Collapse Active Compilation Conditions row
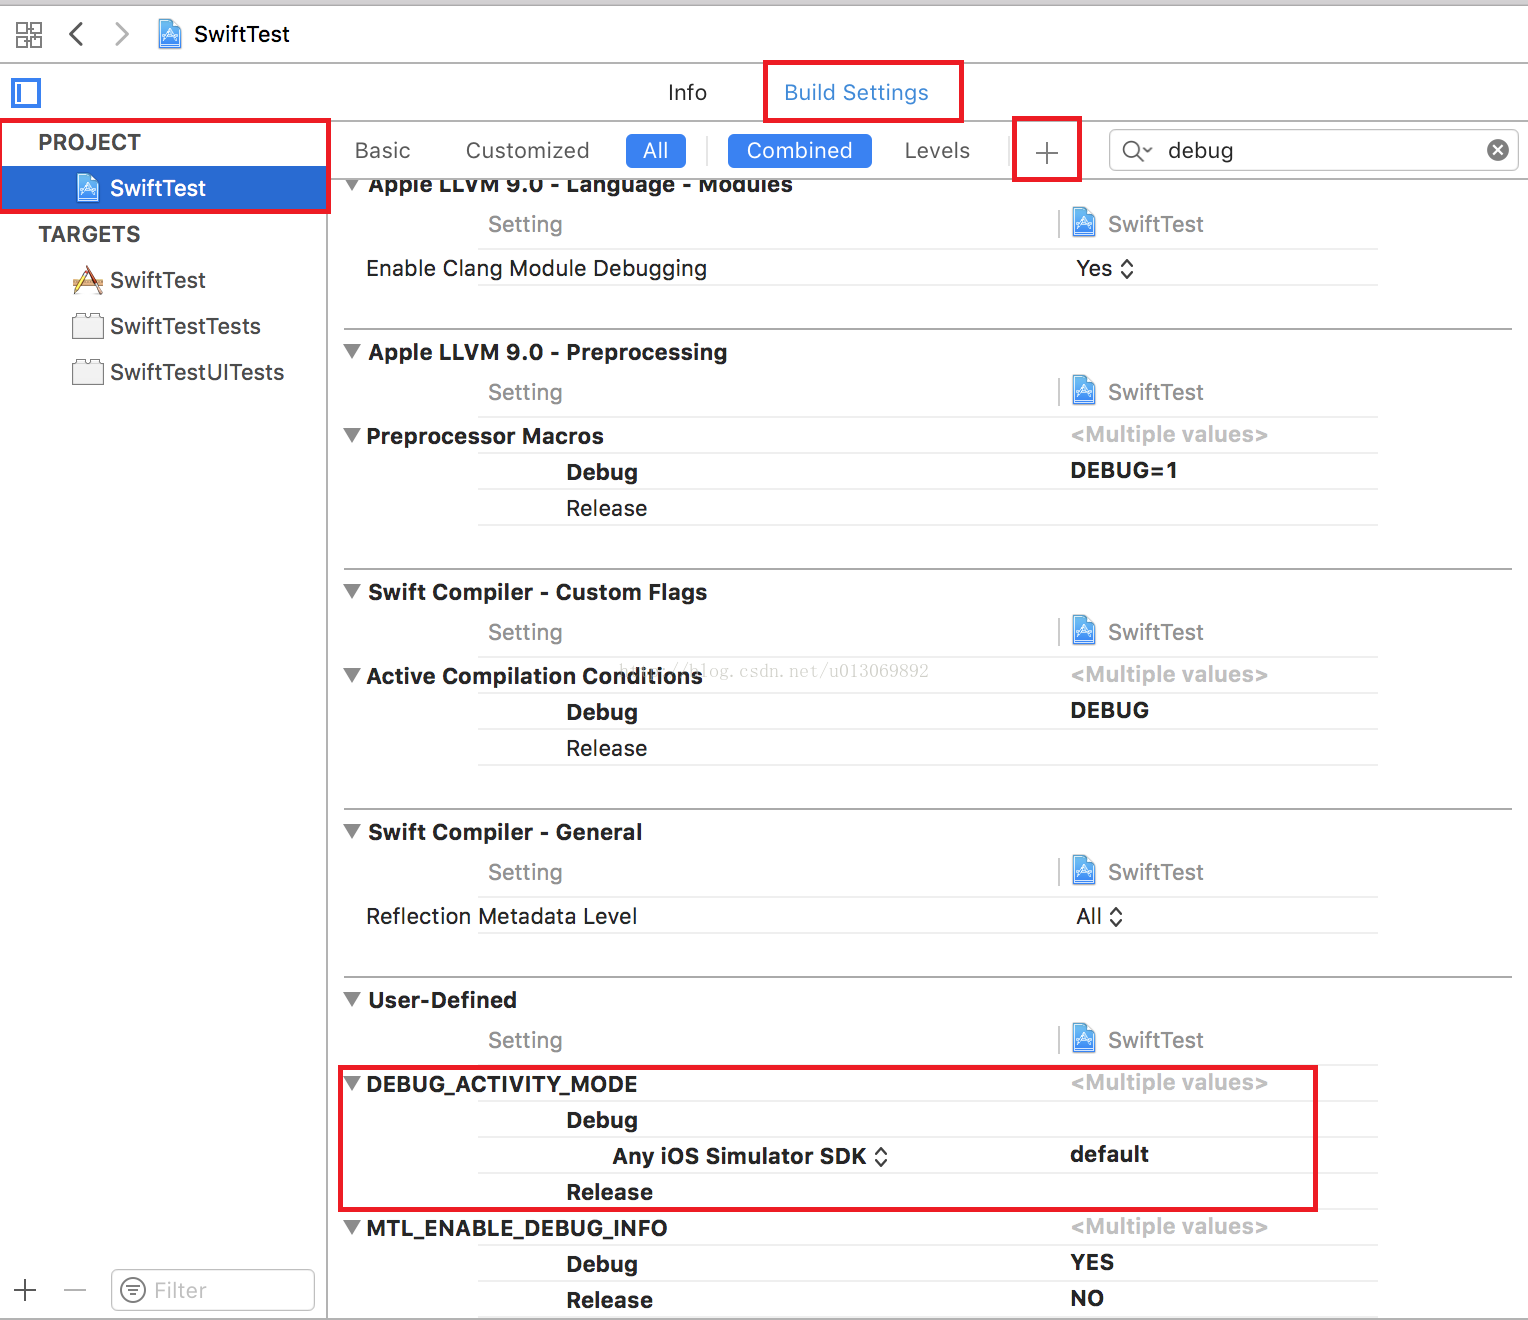 click(x=352, y=675)
